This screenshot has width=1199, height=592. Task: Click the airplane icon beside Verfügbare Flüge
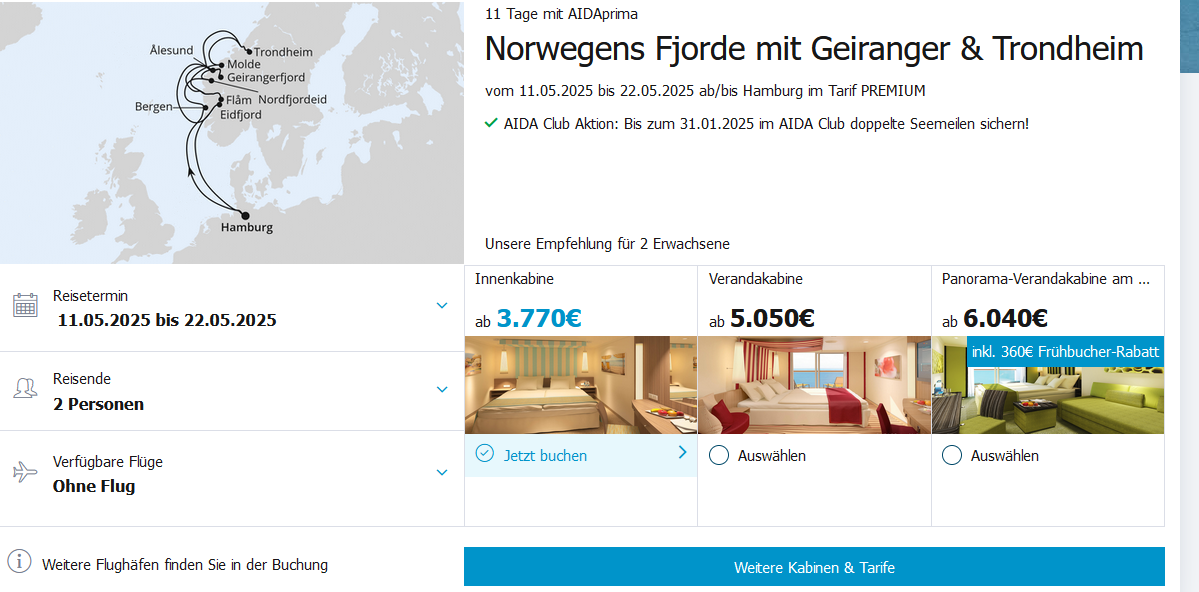click(25, 472)
